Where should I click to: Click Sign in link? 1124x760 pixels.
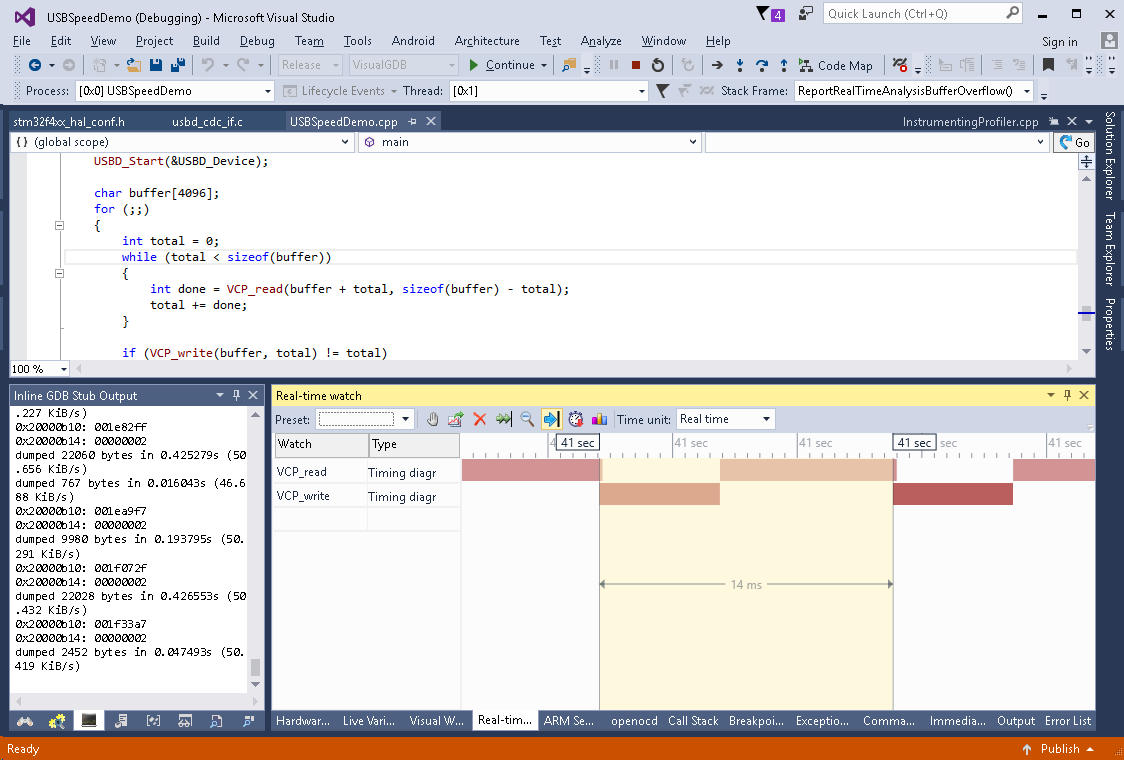[x=1059, y=42]
